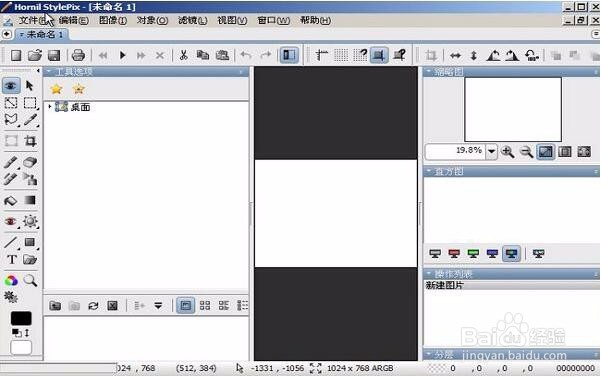Click the 桌面 folder label
Screen dimensions: 601x377
pos(80,107)
